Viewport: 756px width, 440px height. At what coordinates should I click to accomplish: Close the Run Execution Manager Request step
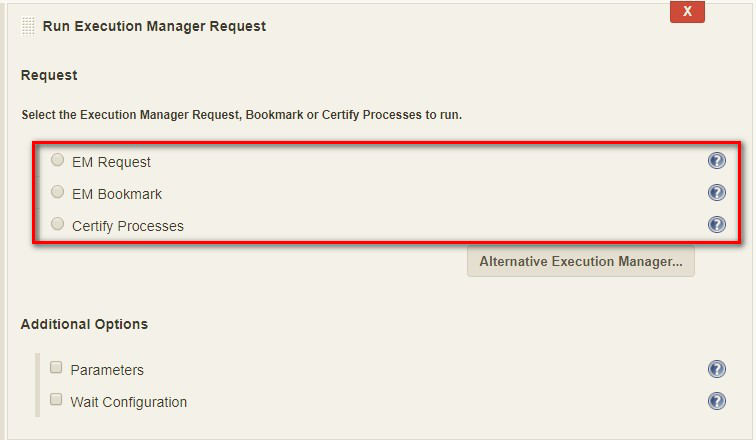[687, 11]
